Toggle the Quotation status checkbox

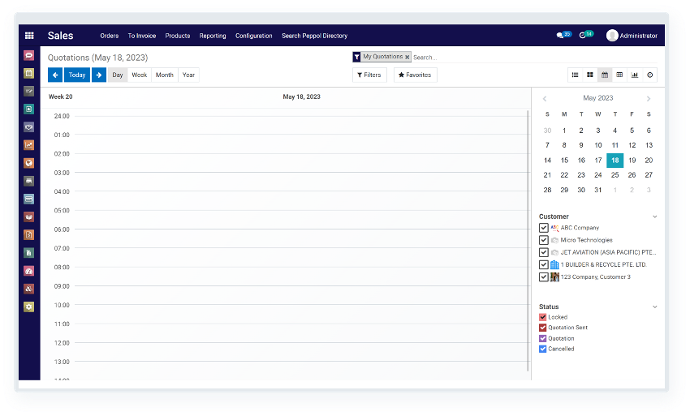pos(543,339)
